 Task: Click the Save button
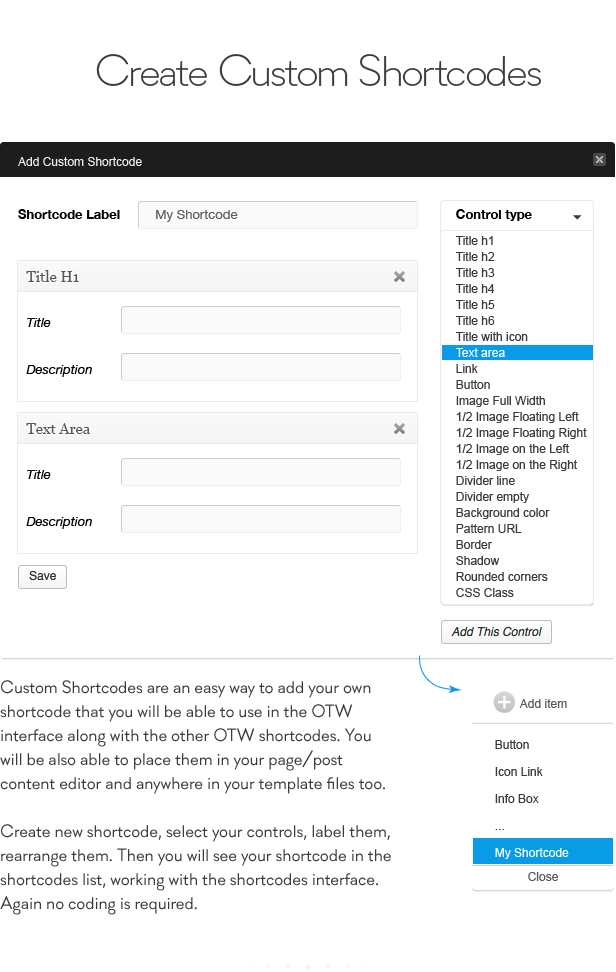coord(42,577)
